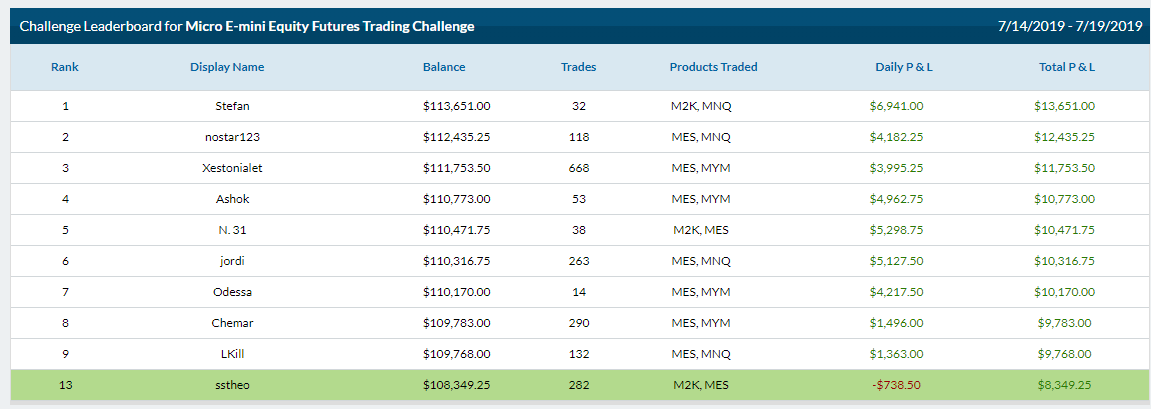Click highlighted sstheo row name

tap(232, 384)
